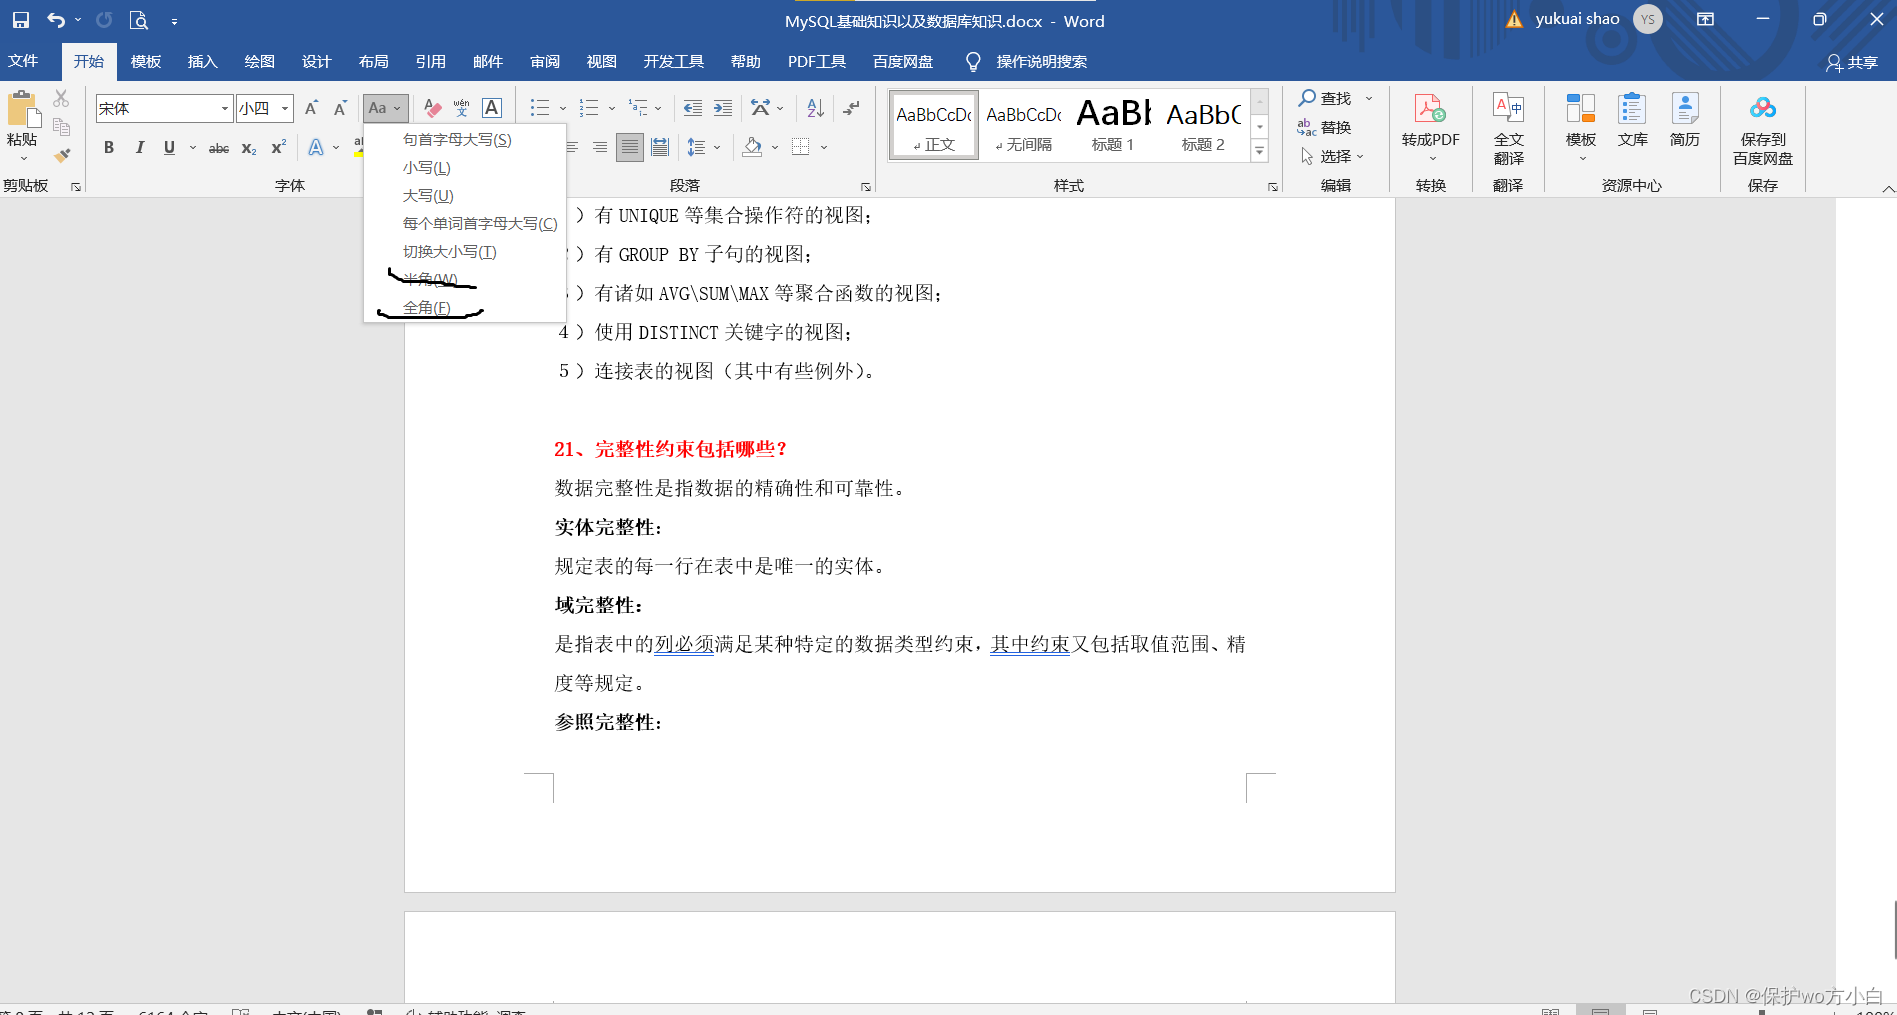The height and width of the screenshot is (1015, 1897).
Task: Expand the Shading paint bucket dropdown arrow
Action: pos(775,148)
